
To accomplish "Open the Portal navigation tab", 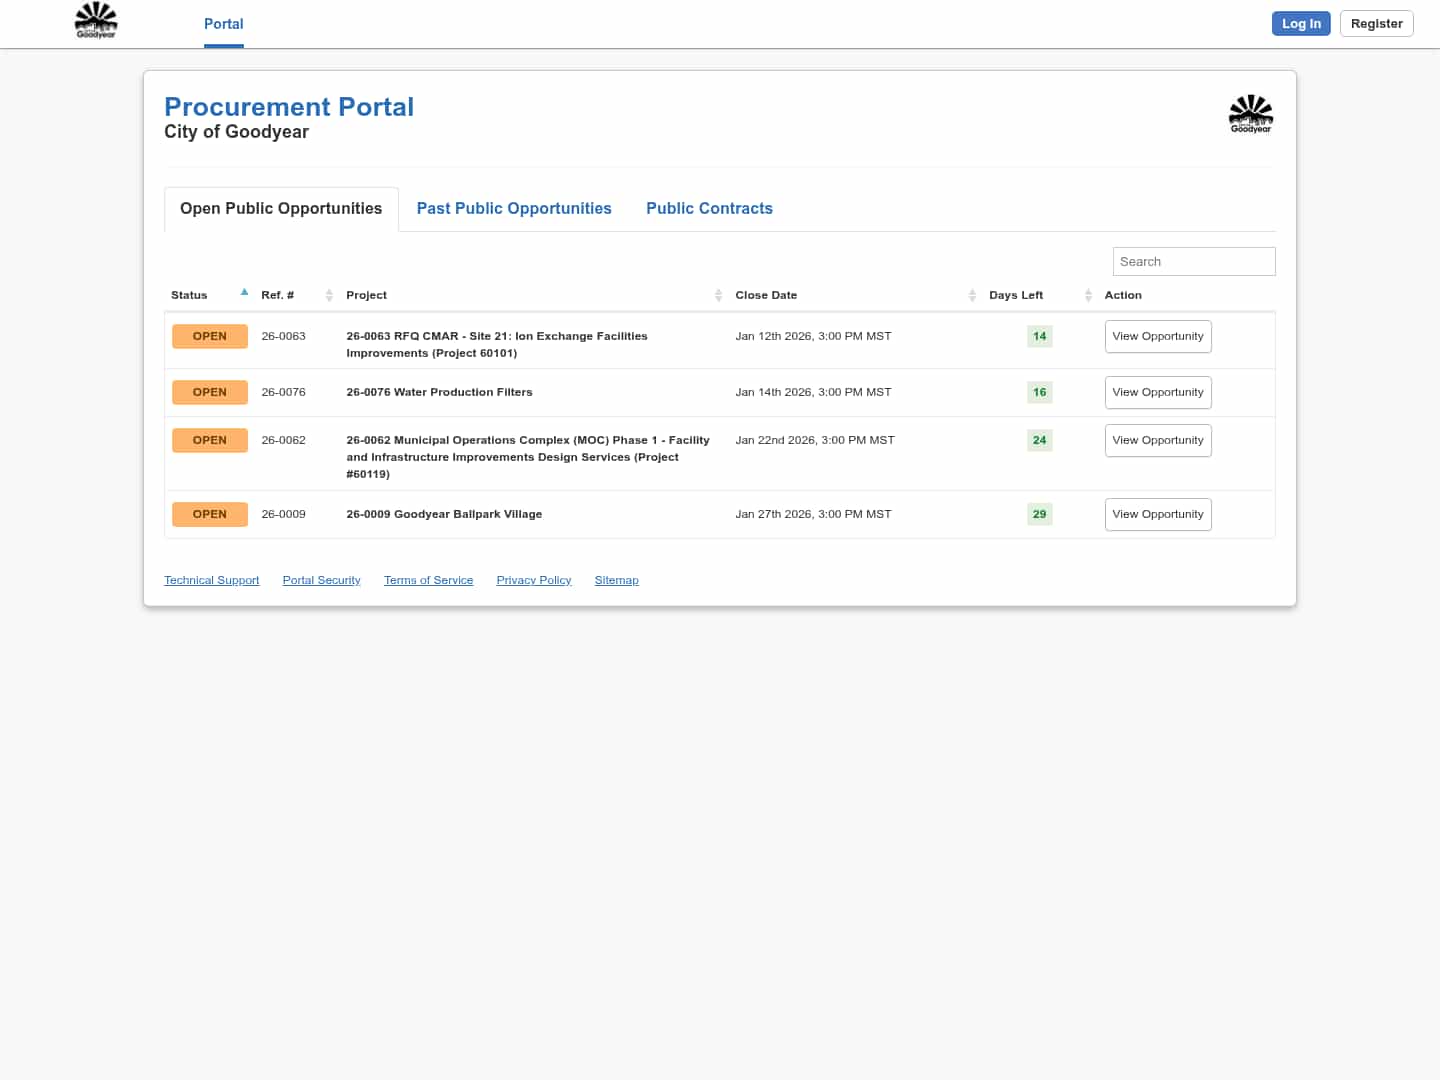I will click(223, 24).
